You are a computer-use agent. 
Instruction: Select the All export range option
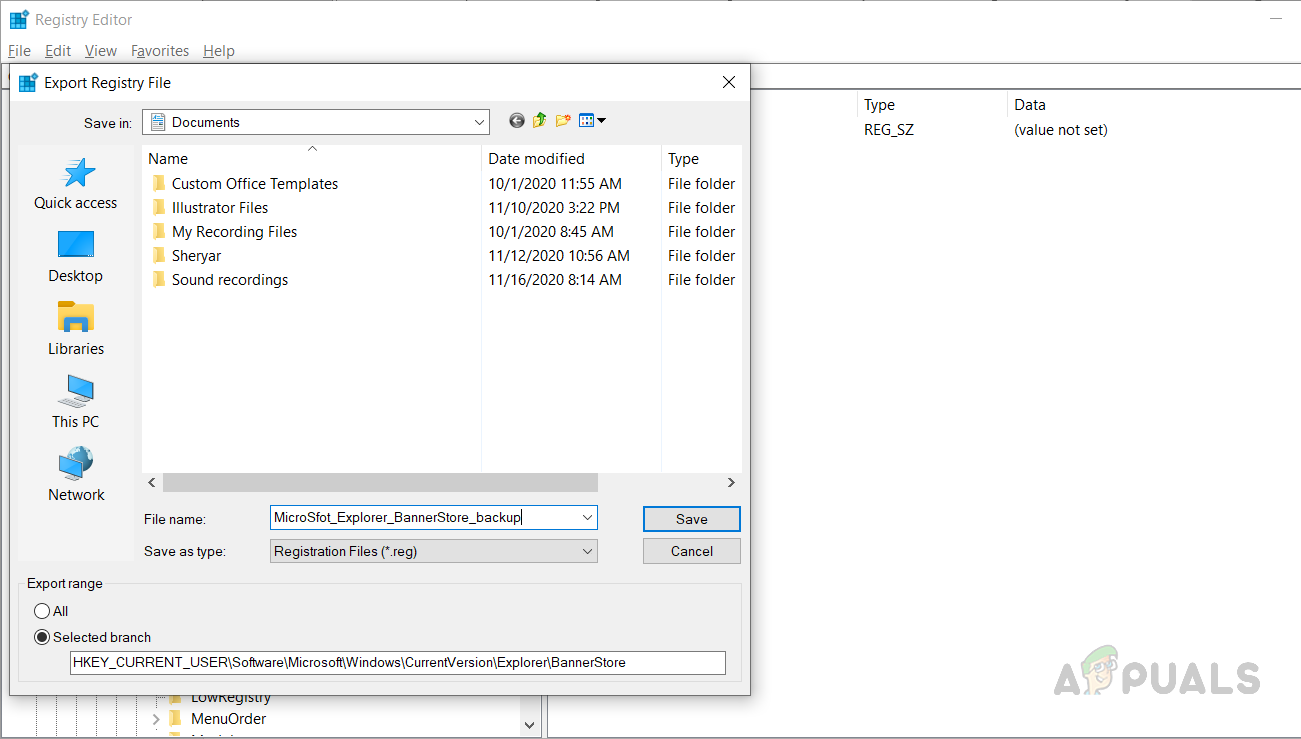42,611
